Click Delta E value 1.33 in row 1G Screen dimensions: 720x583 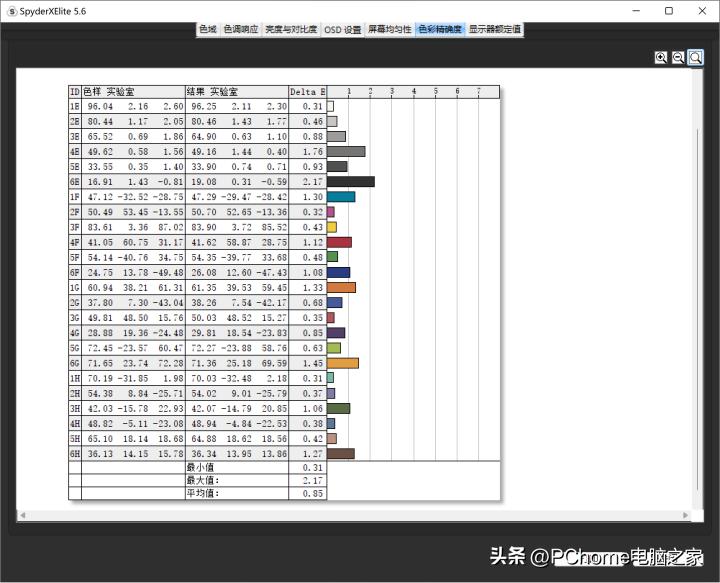[x=313, y=288]
